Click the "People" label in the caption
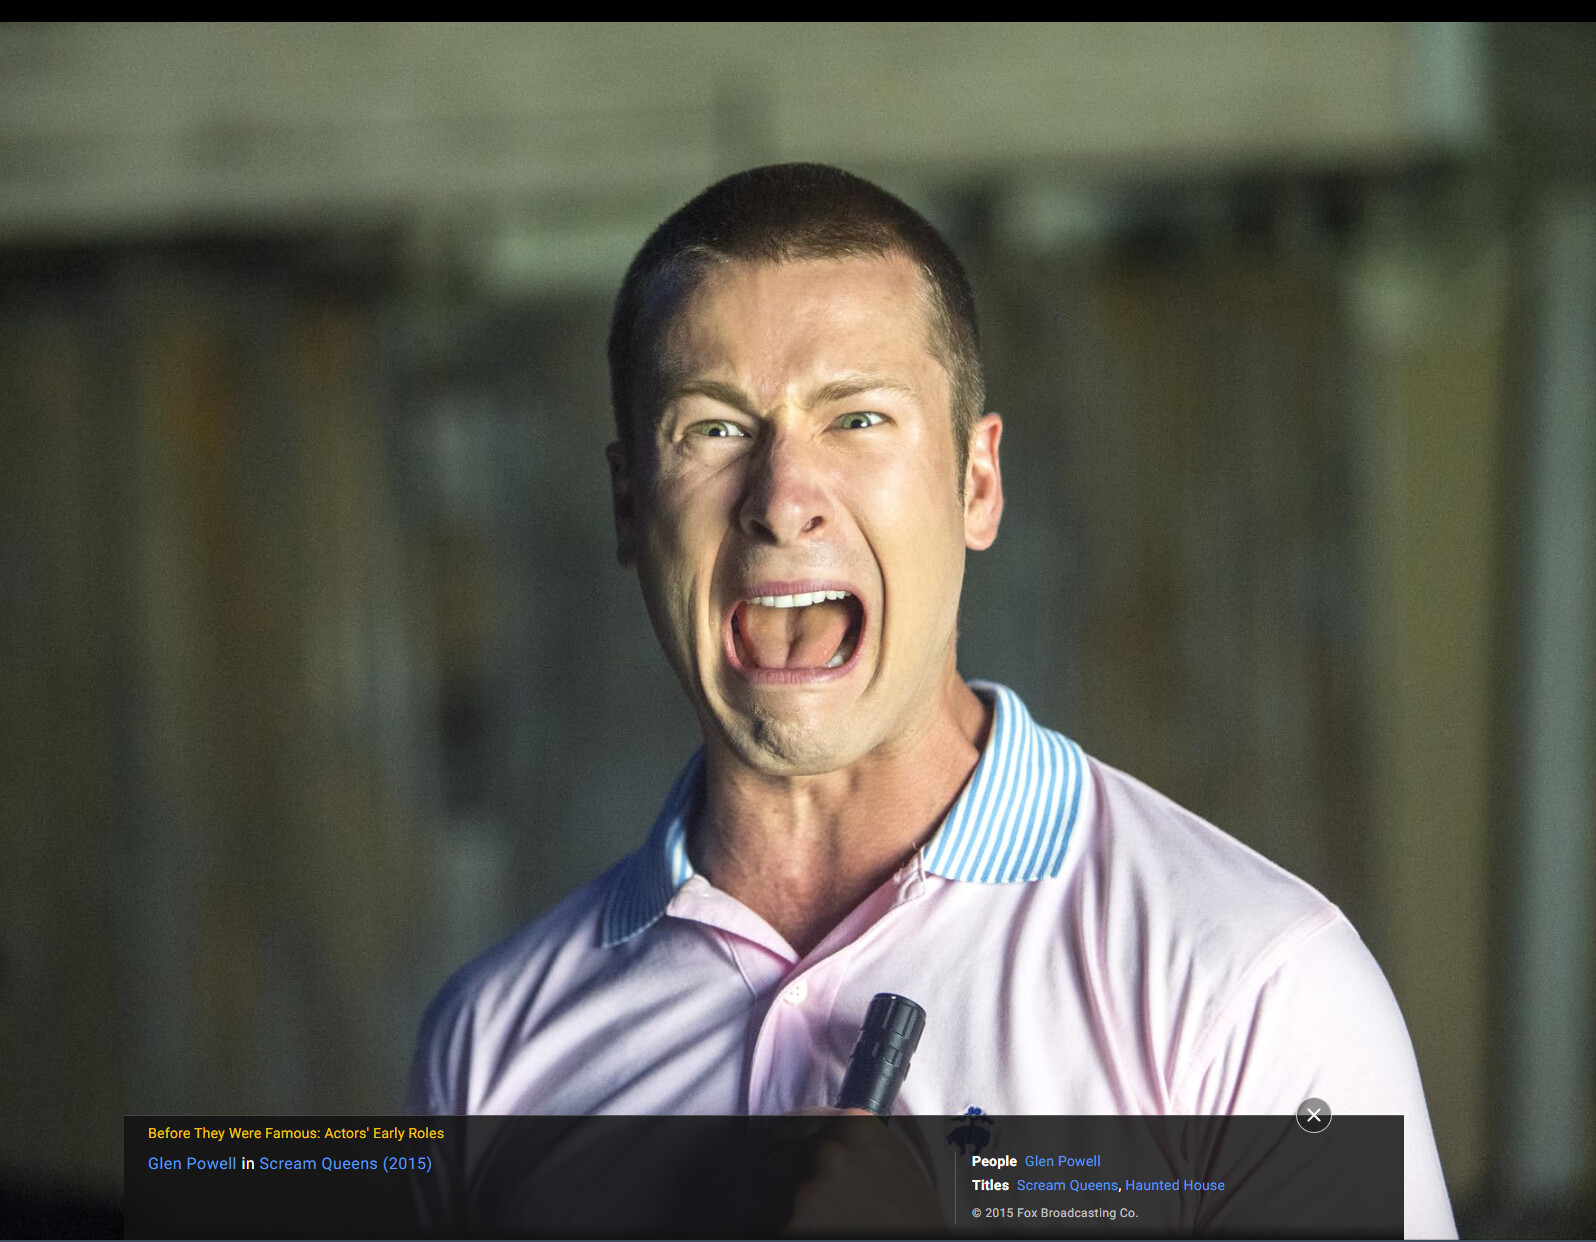 (994, 1161)
